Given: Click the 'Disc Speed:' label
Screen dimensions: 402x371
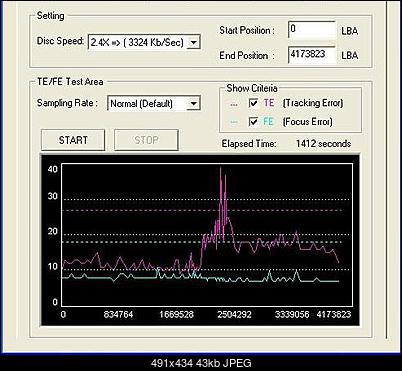Looking at the screenshot, I should tap(60, 41).
